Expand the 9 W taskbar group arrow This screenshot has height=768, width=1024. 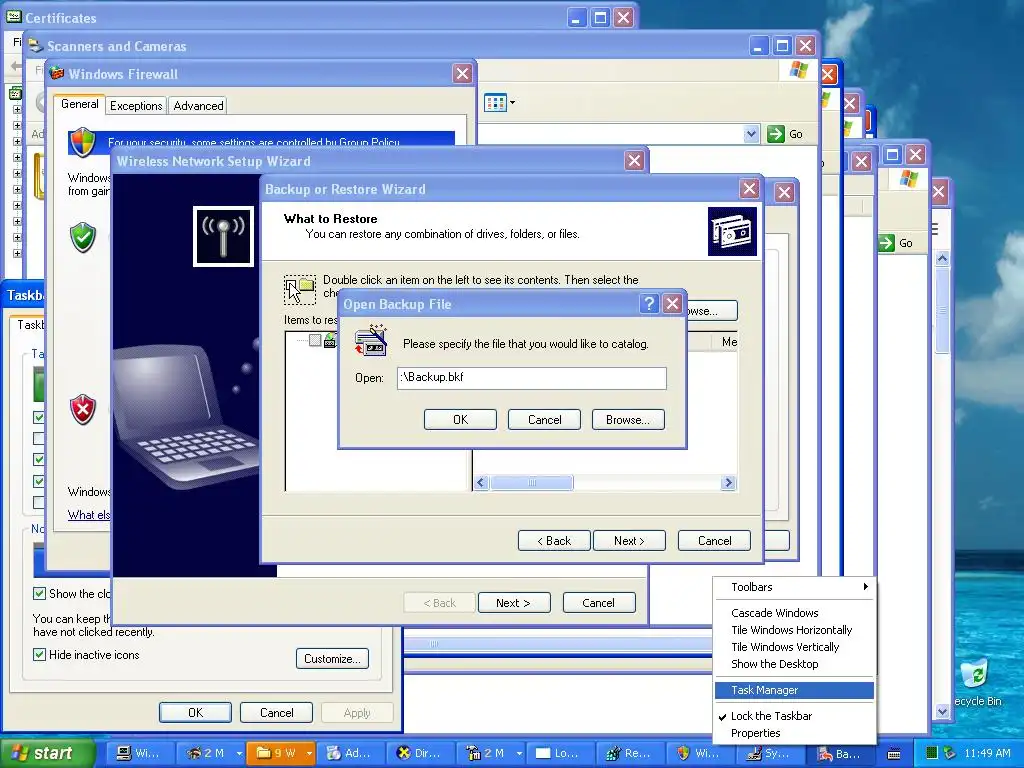(309, 753)
